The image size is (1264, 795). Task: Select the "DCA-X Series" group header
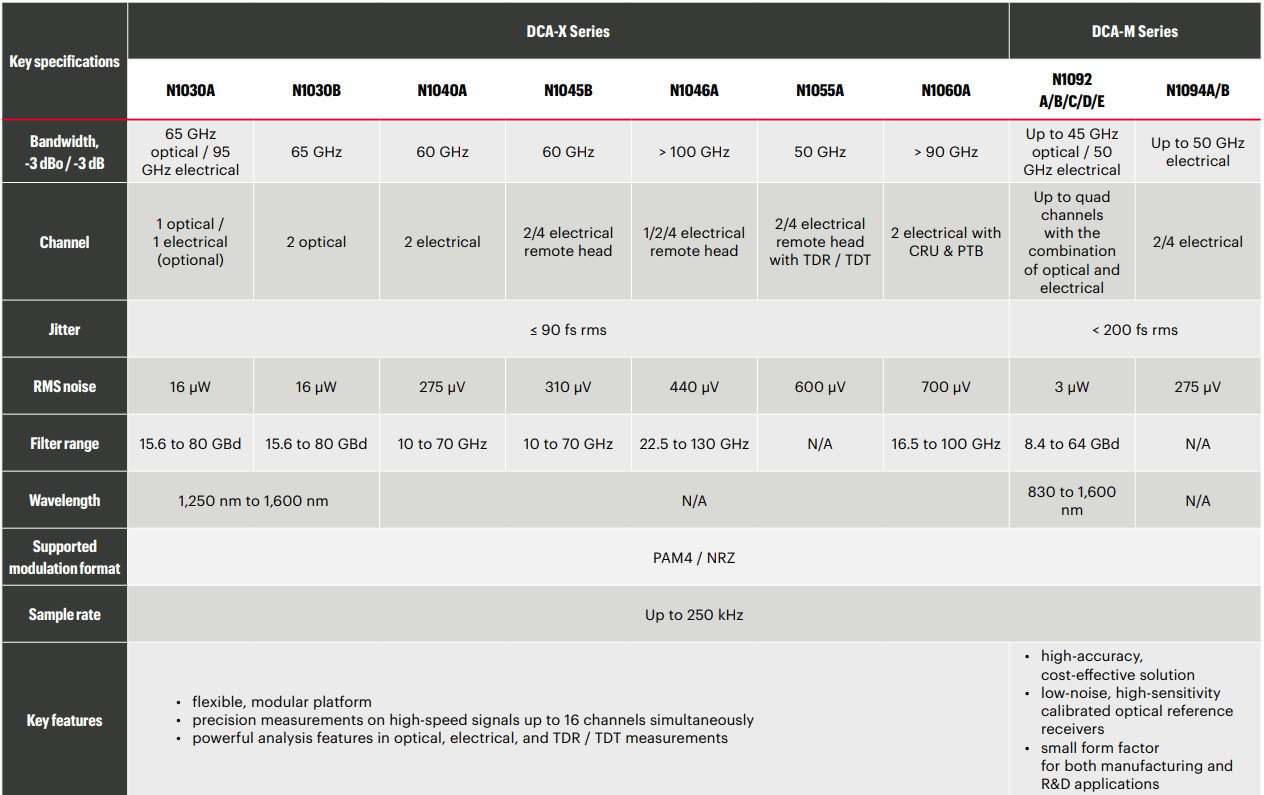pyautogui.click(x=568, y=31)
